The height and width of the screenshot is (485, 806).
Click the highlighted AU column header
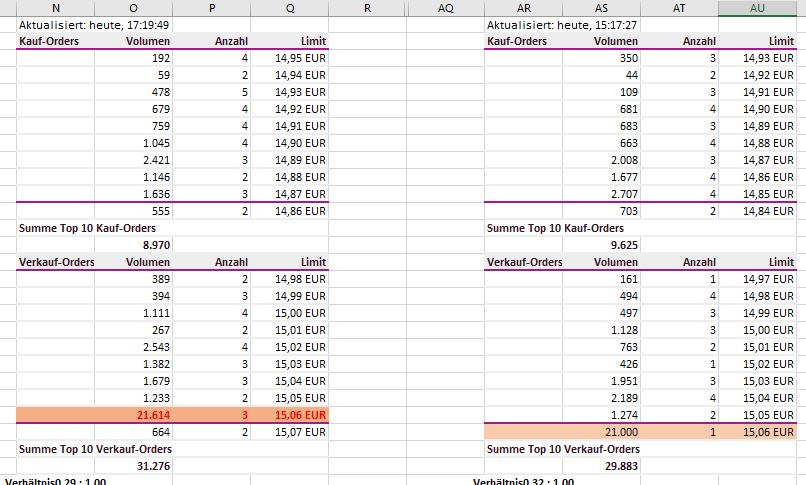click(757, 8)
